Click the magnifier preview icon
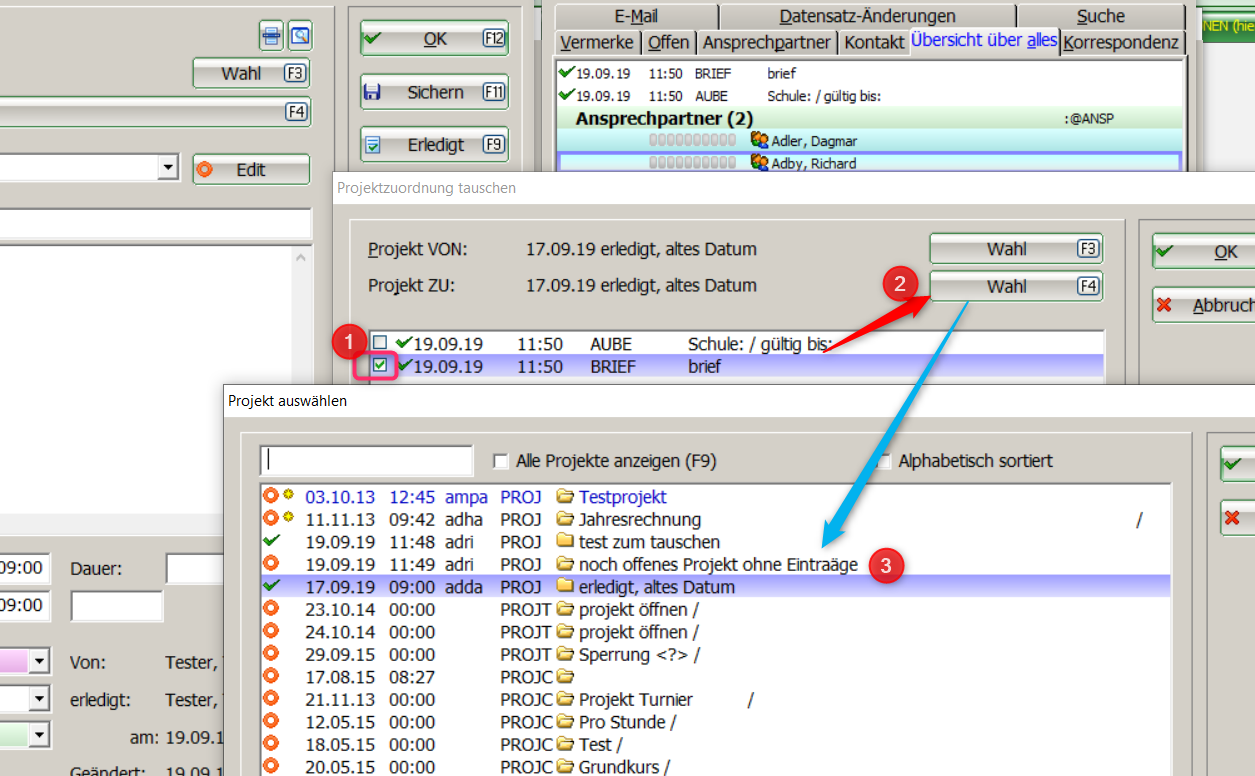The height and width of the screenshot is (776, 1255). 300,37
